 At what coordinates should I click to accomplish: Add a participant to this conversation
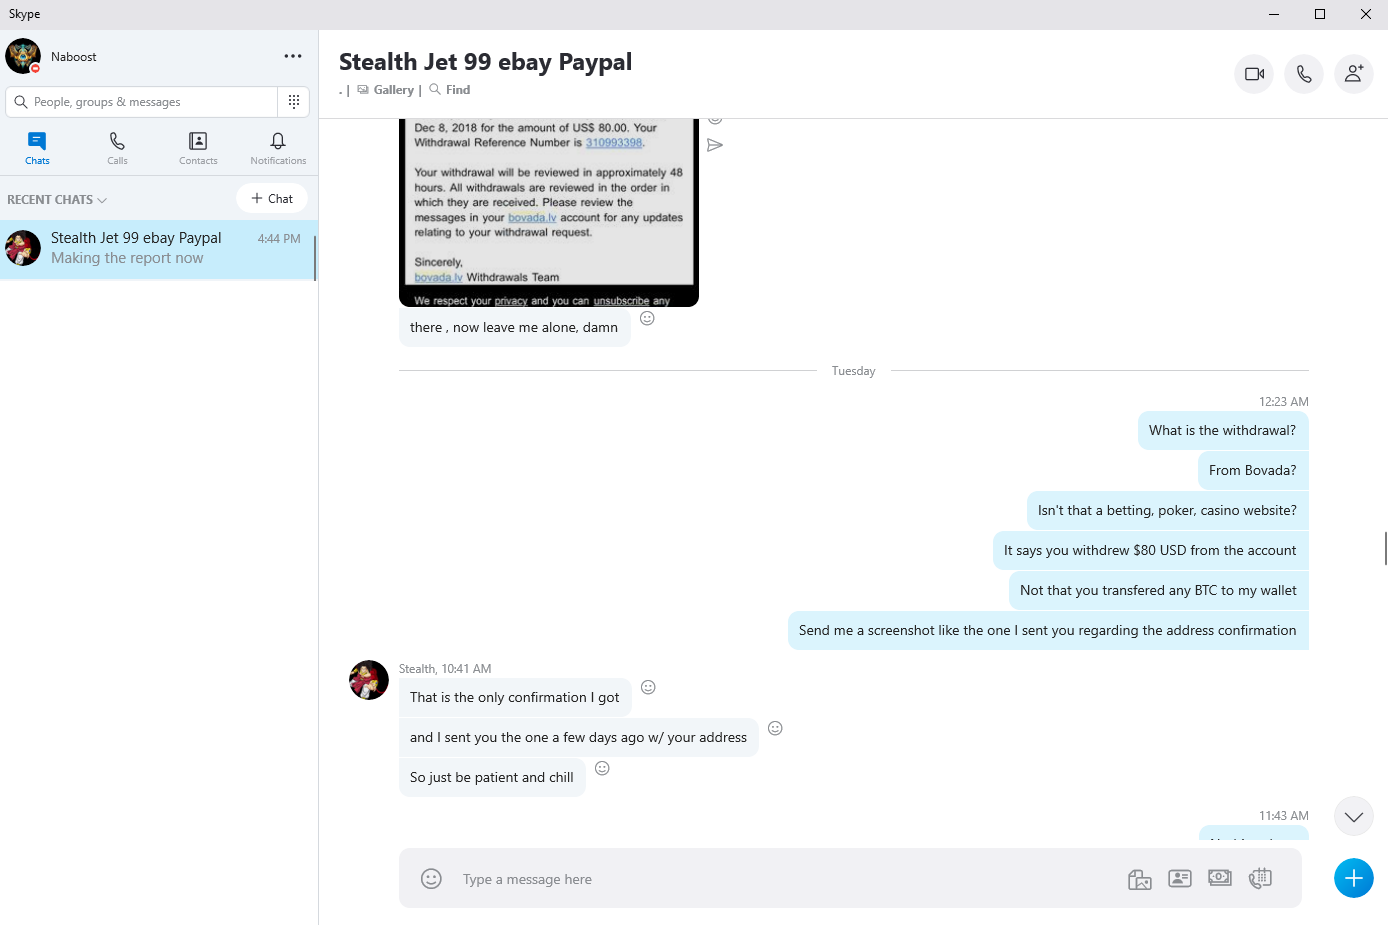(1354, 74)
